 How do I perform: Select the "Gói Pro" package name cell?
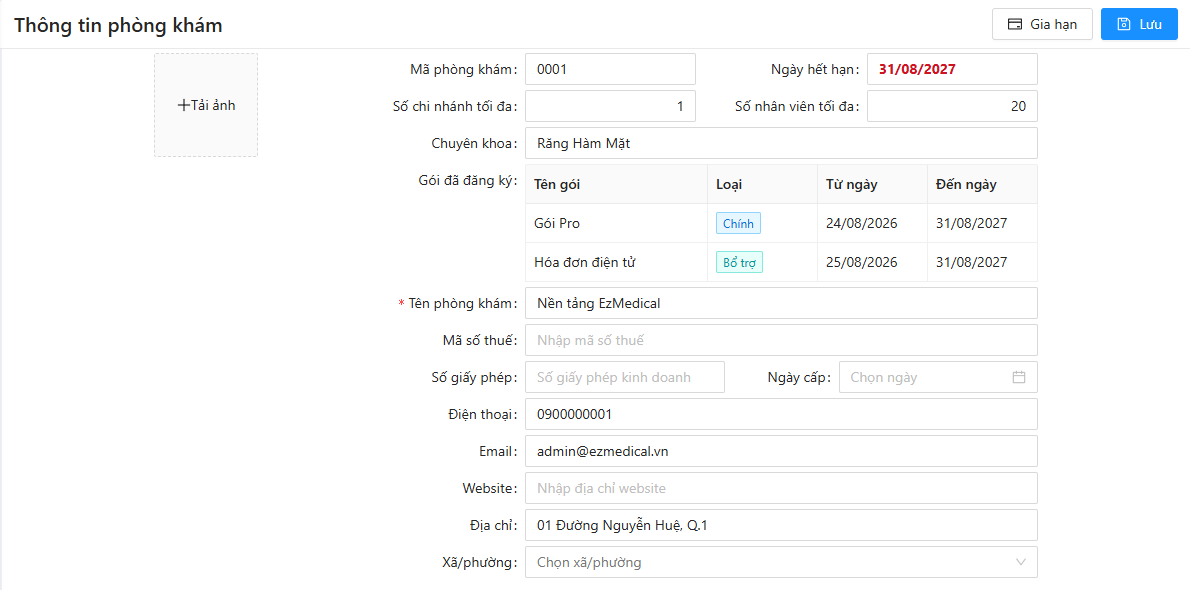tap(616, 223)
